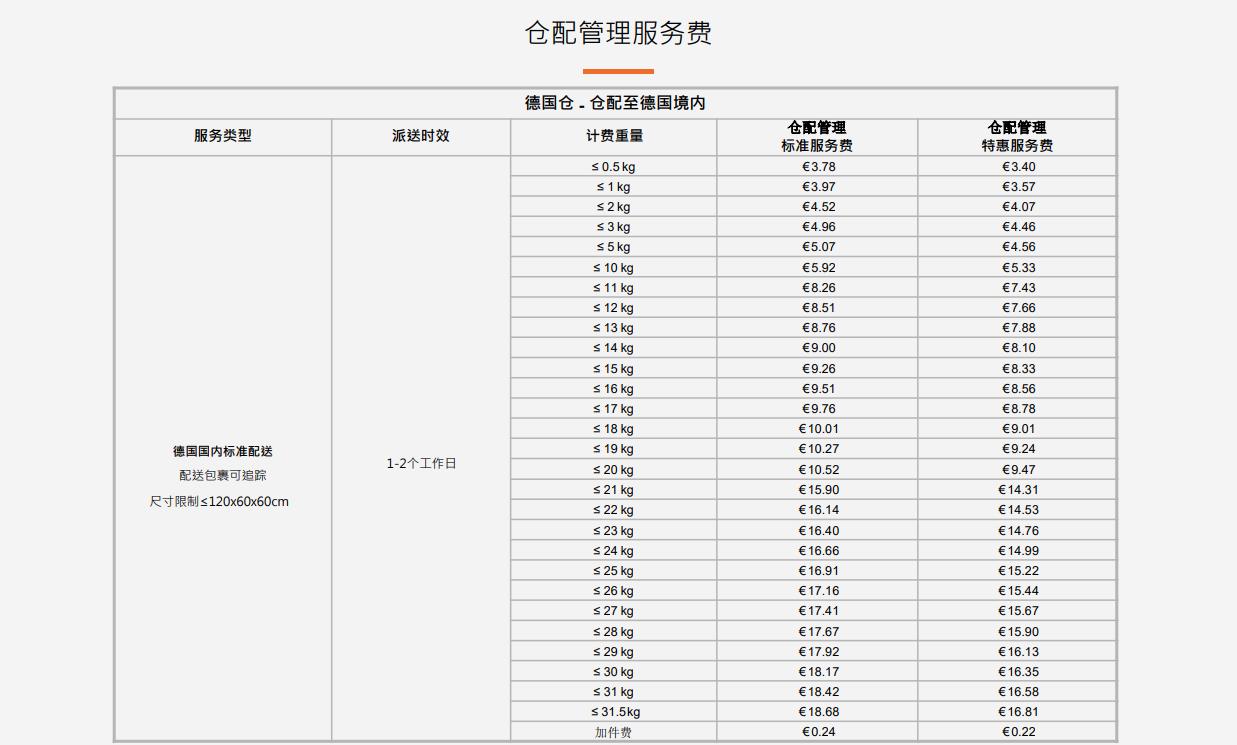Click the 派送时效 column header
This screenshot has height=745, width=1237.
[420, 136]
